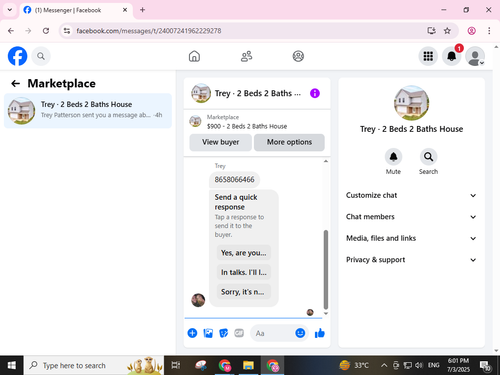
Task: Show hidden system tray icons
Action: click(x=384, y=365)
